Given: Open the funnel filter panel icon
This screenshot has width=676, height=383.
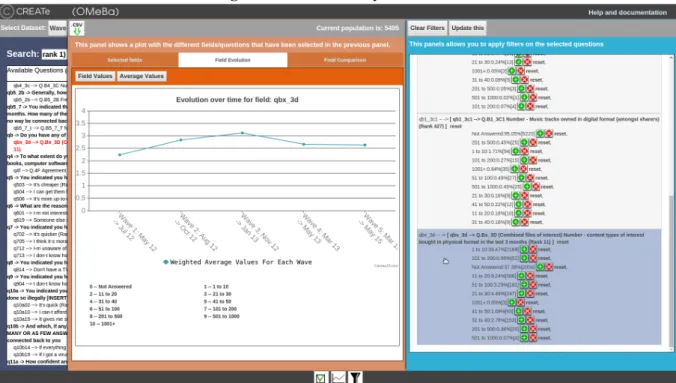Looking at the screenshot, I should 355,378.
